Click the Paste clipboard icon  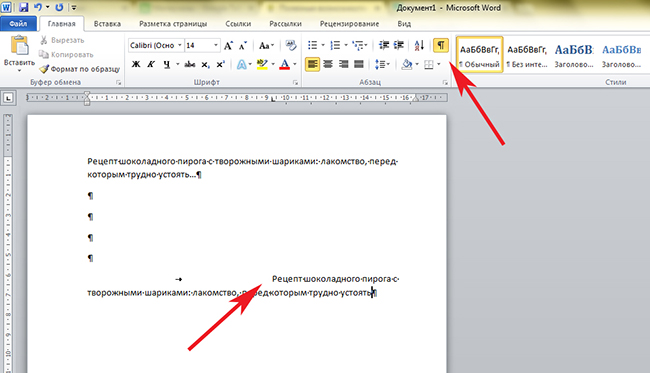19,46
